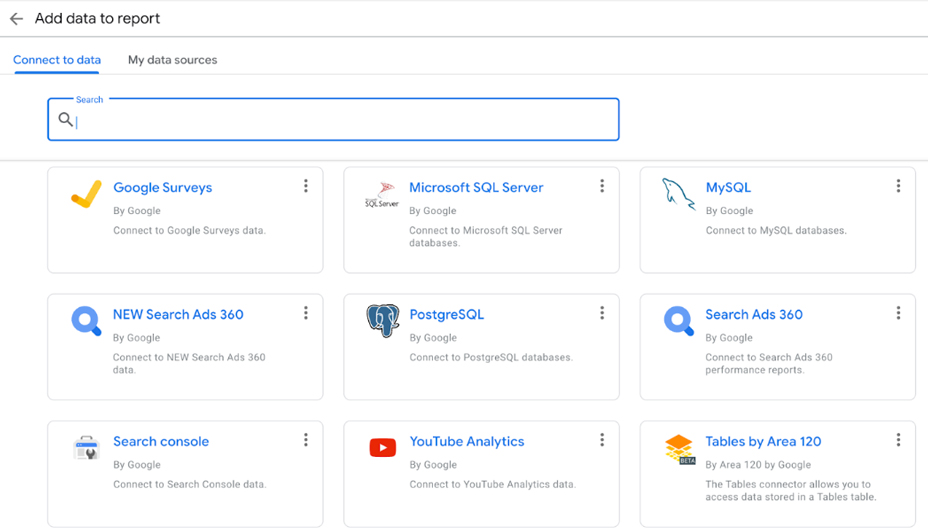Viewport: 928px width, 530px height.
Task: Select the YouTube Analytics connector title
Action: coord(467,441)
